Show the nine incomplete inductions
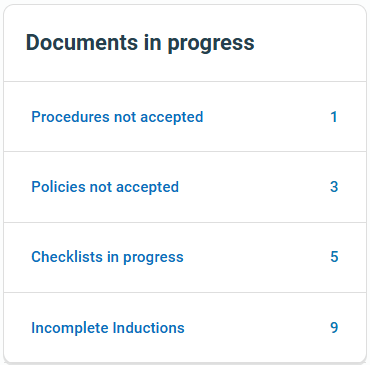This screenshot has width=370, height=365. pyautogui.click(x=108, y=328)
